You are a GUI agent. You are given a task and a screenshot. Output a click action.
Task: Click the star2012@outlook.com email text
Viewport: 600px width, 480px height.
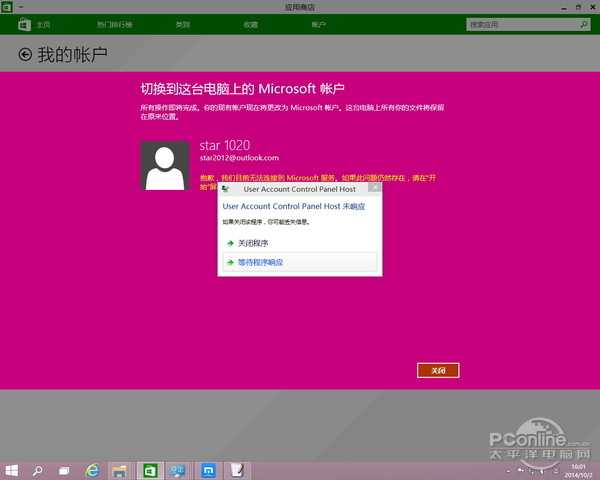239,158
